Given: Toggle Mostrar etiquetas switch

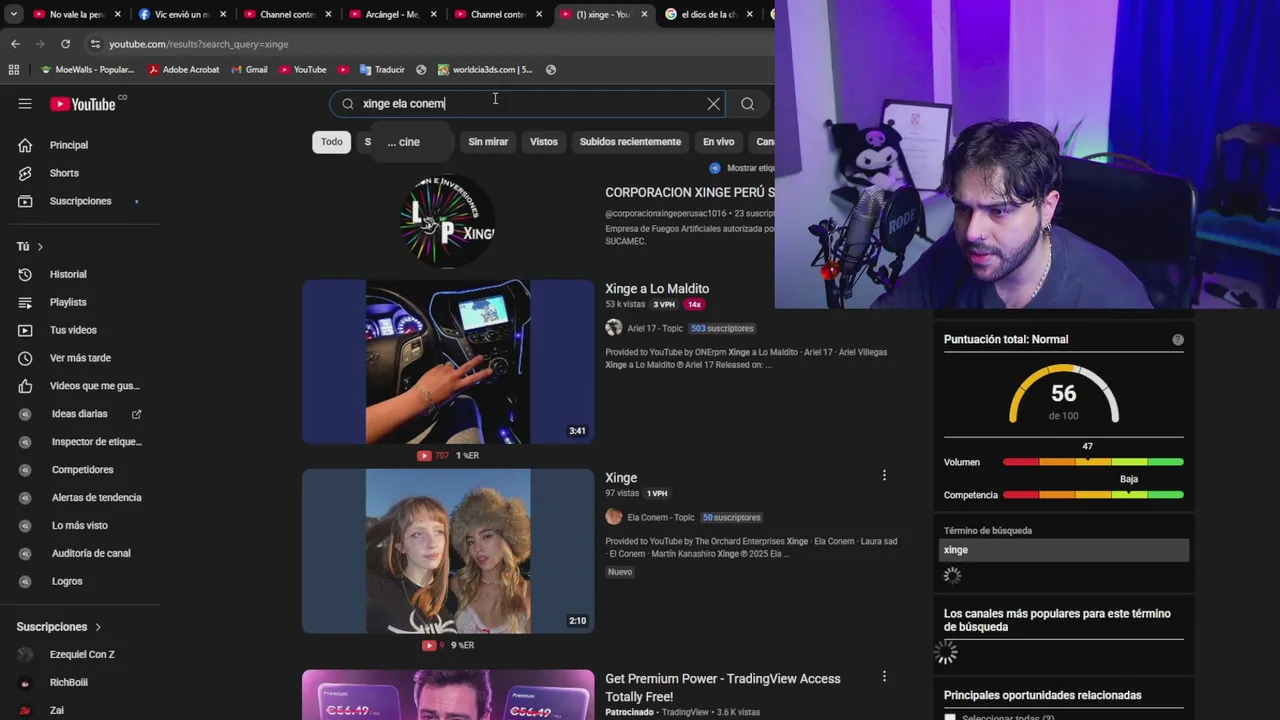Looking at the screenshot, I should pyautogui.click(x=715, y=168).
